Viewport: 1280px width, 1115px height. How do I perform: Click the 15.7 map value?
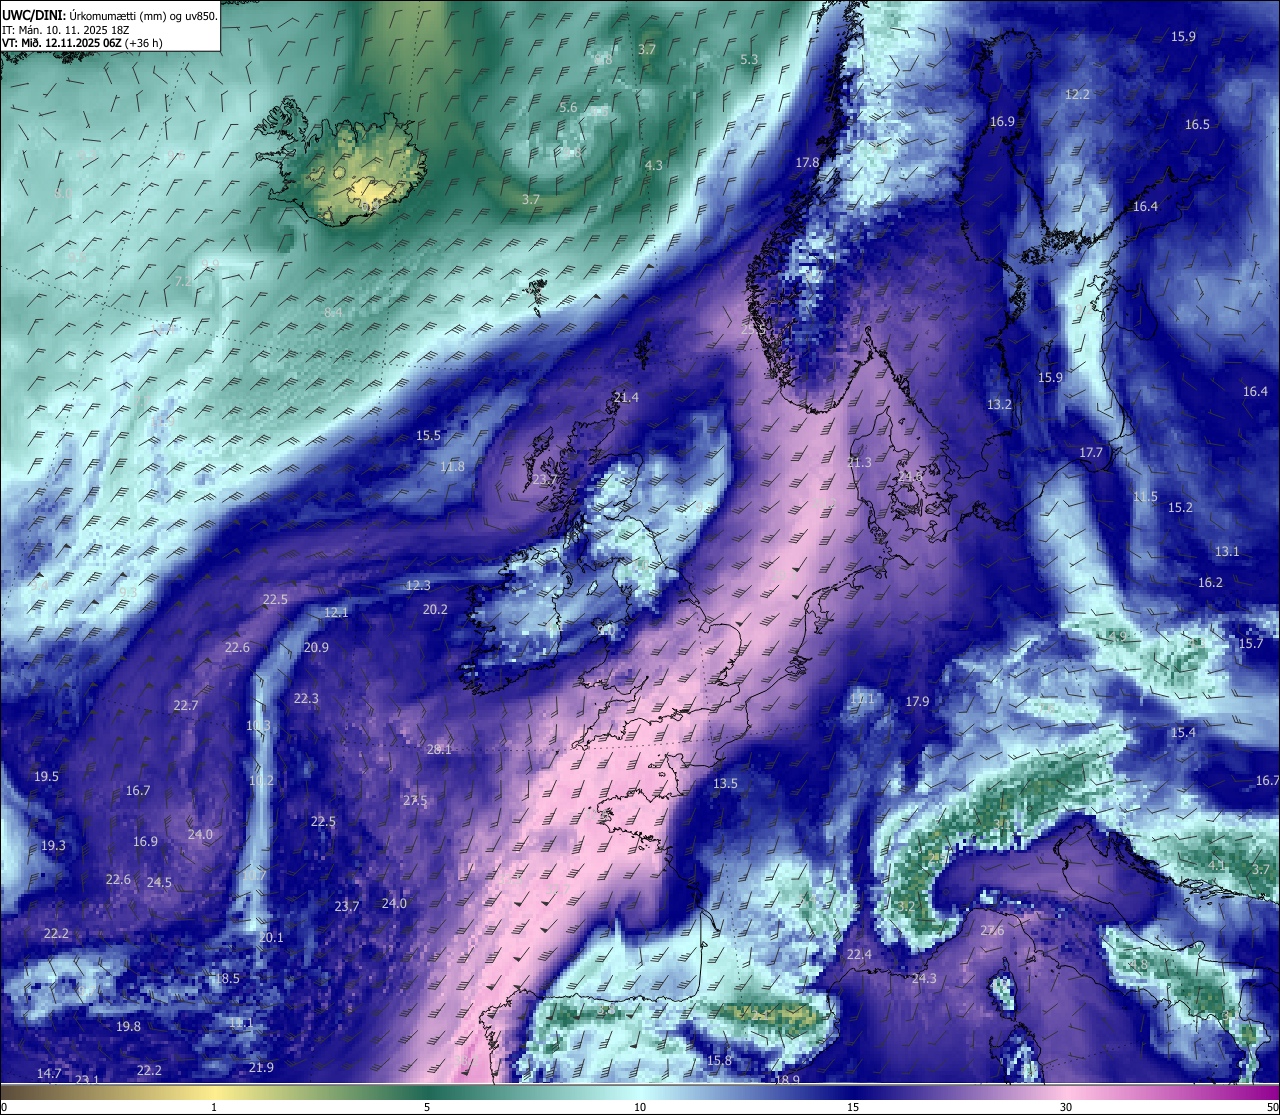[x=1251, y=643]
